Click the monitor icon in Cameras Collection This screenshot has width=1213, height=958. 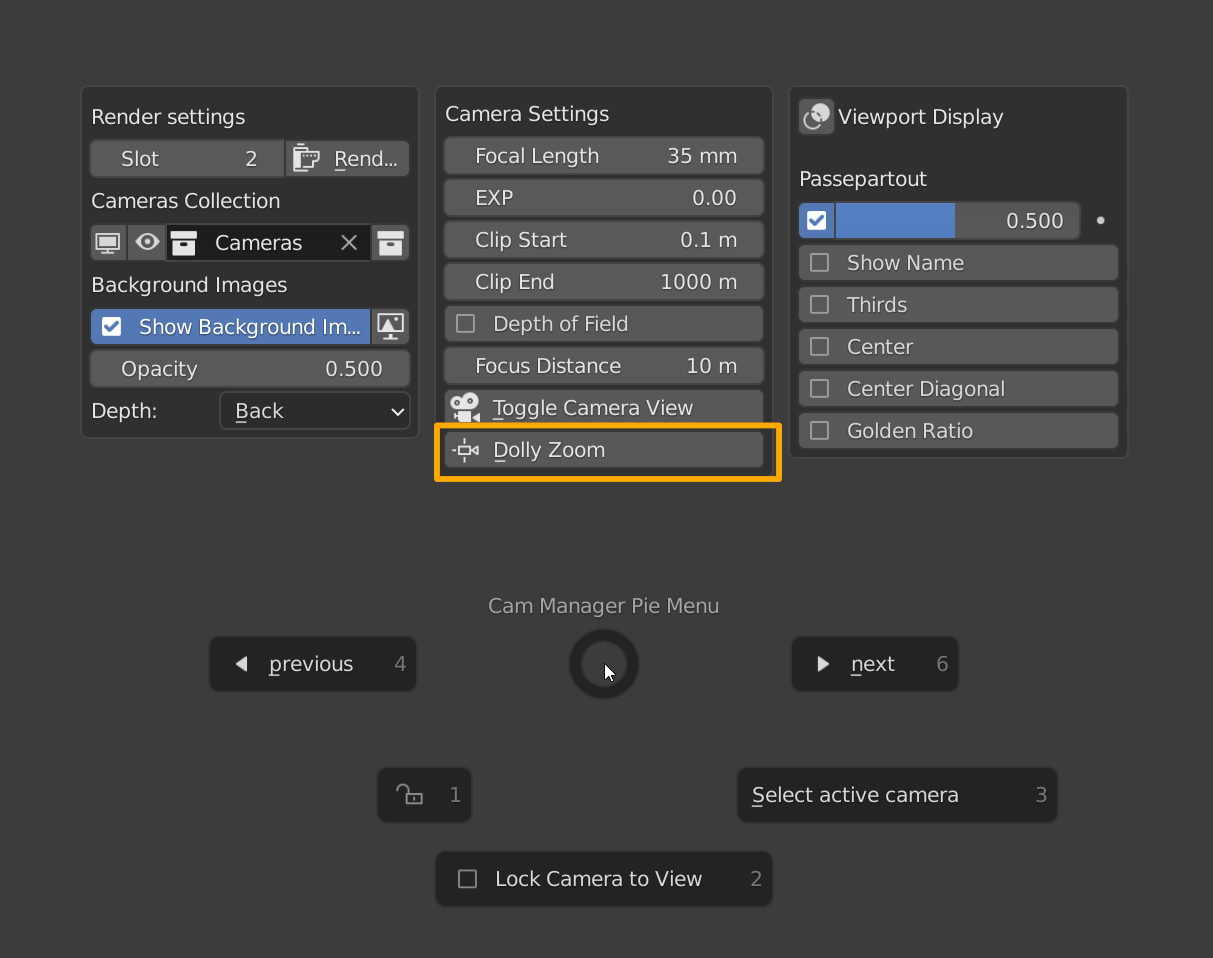click(108, 243)
